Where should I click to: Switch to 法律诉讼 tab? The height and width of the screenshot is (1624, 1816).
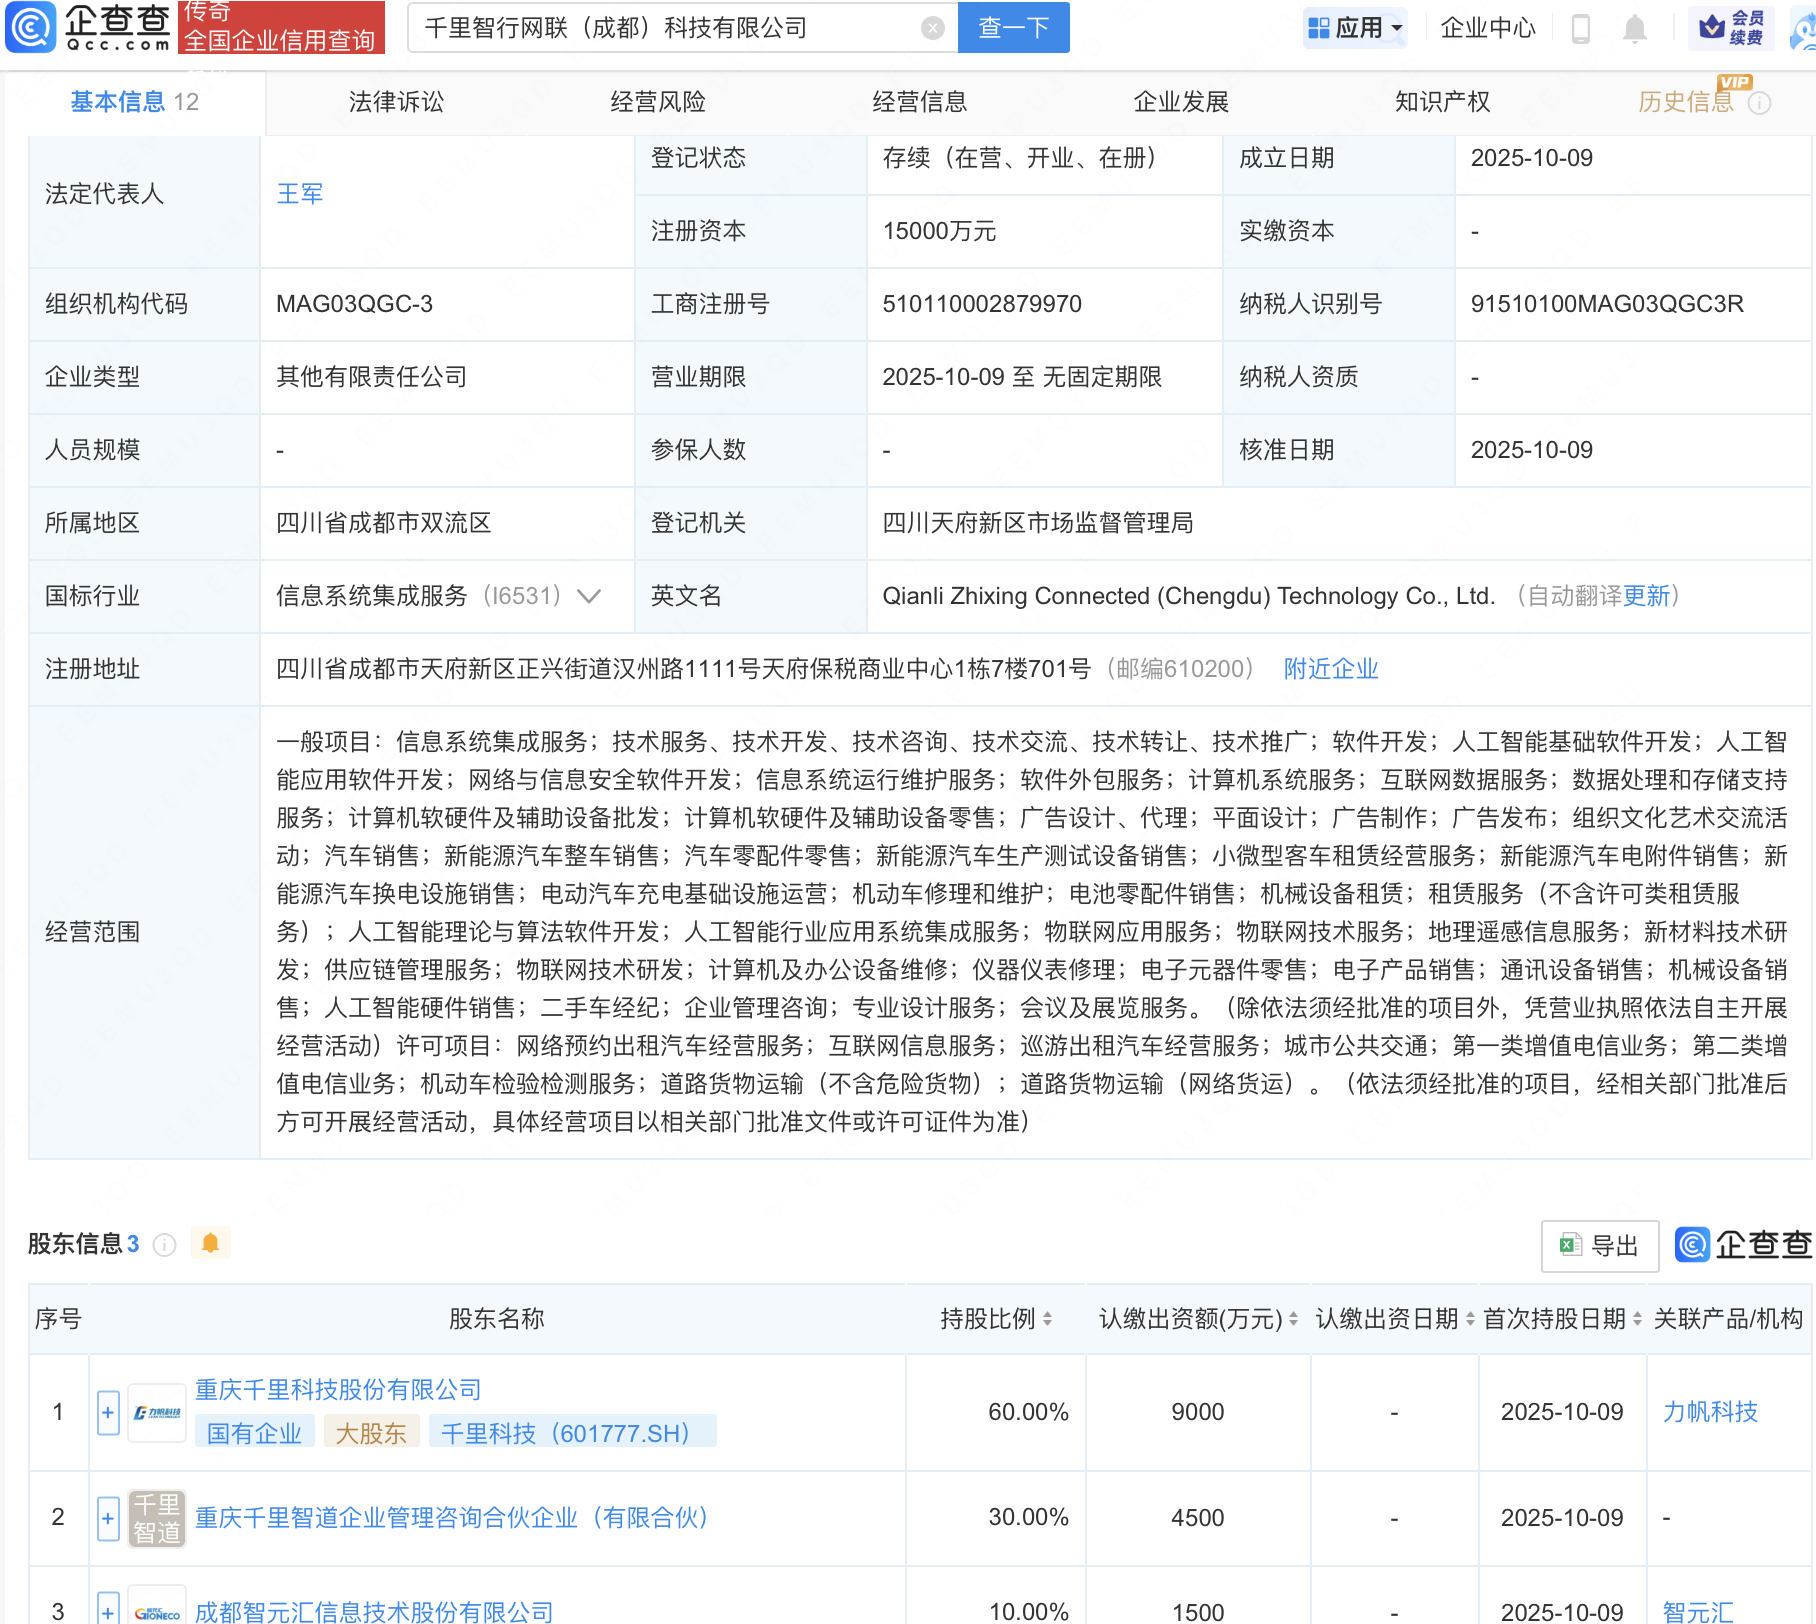(x=396, y=102)
